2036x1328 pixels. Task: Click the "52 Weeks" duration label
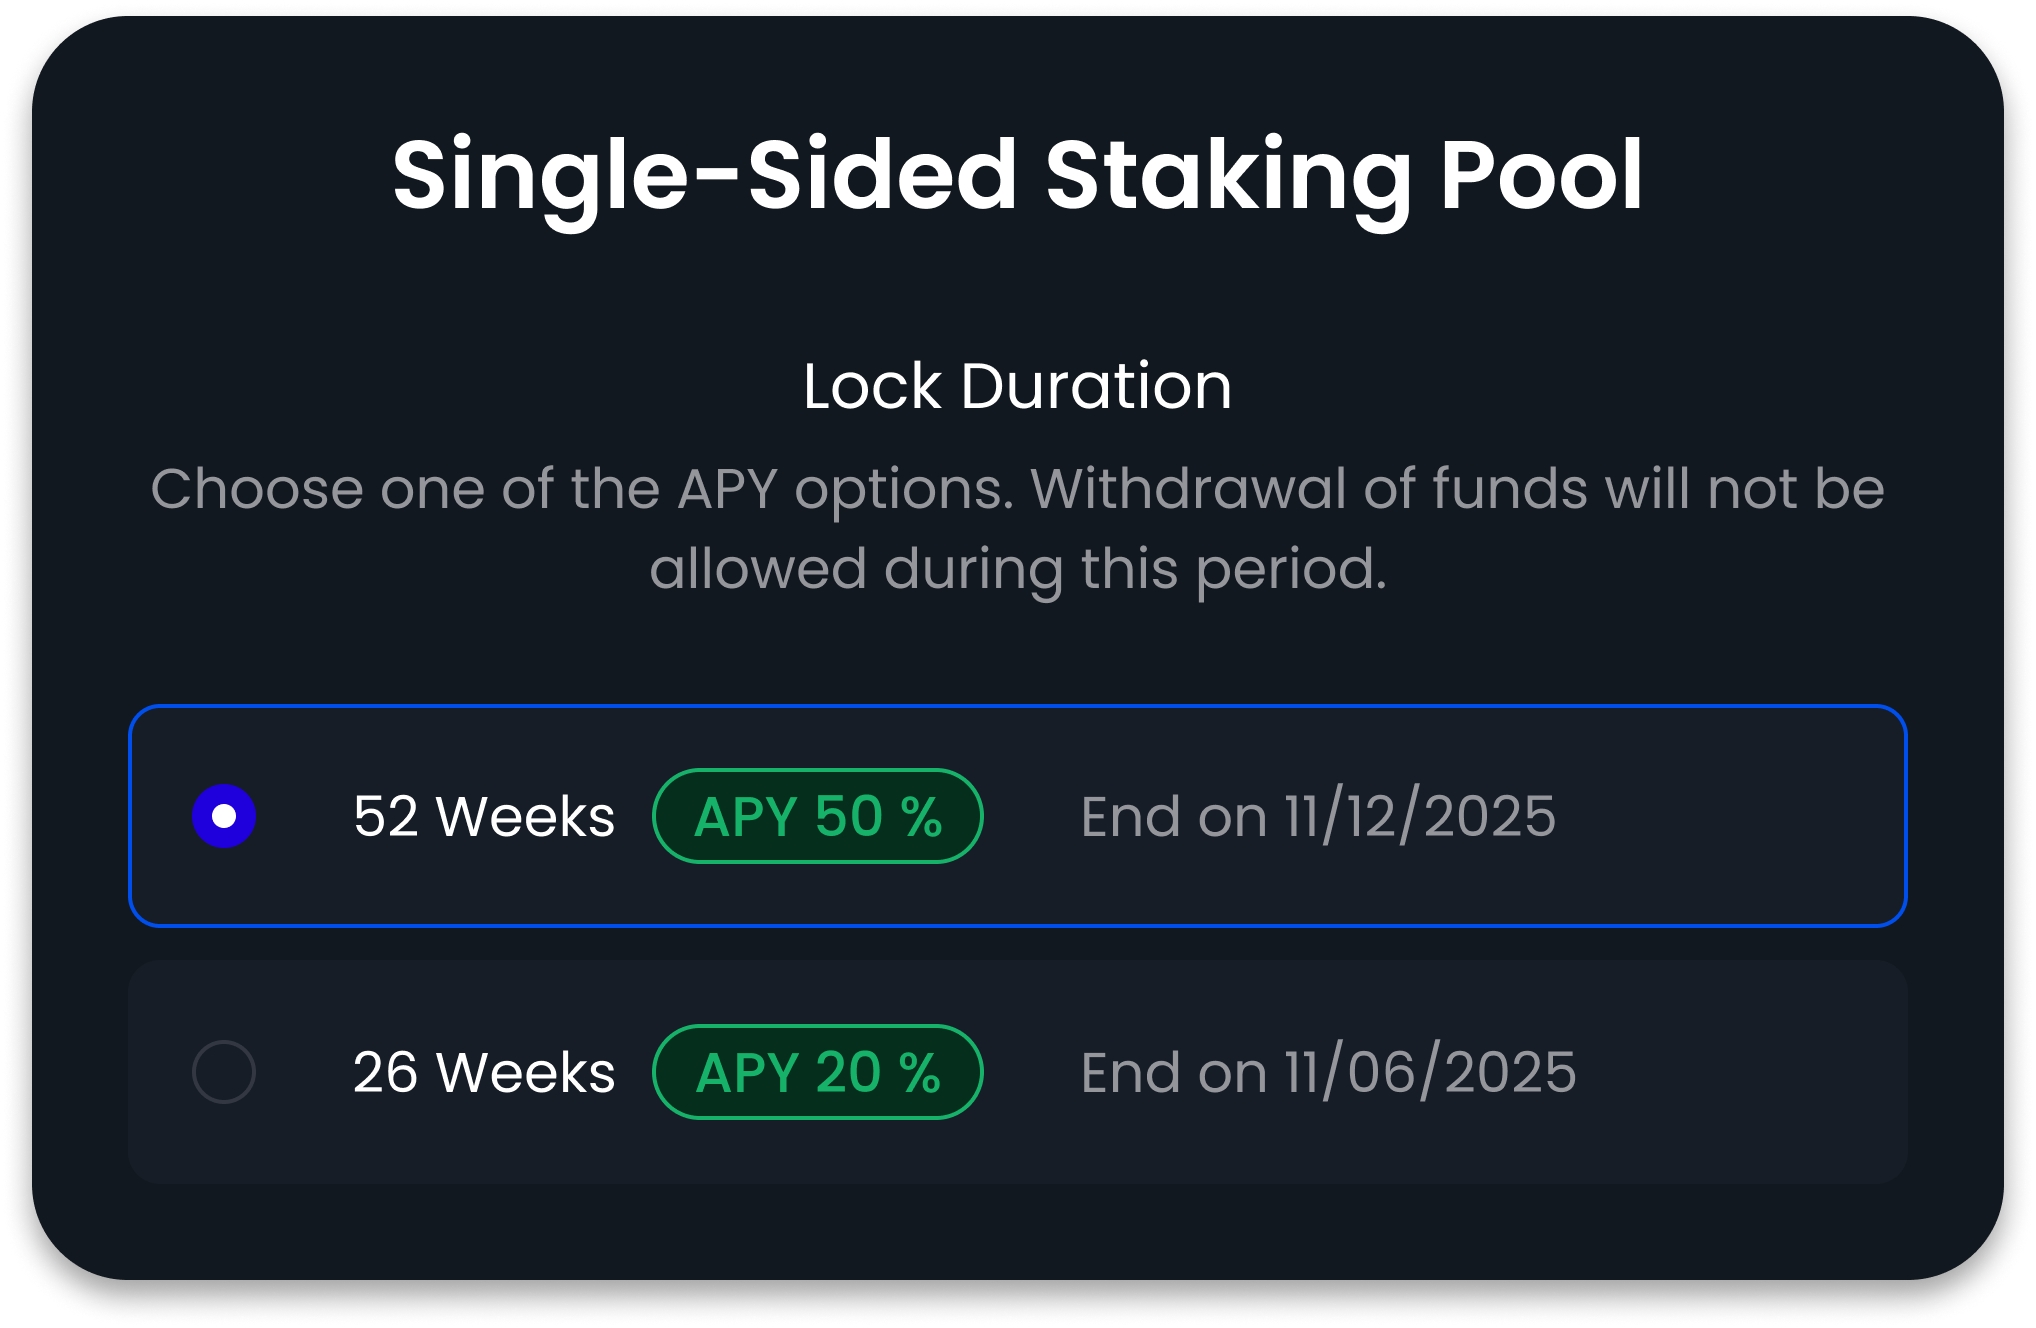coord(484,816)
